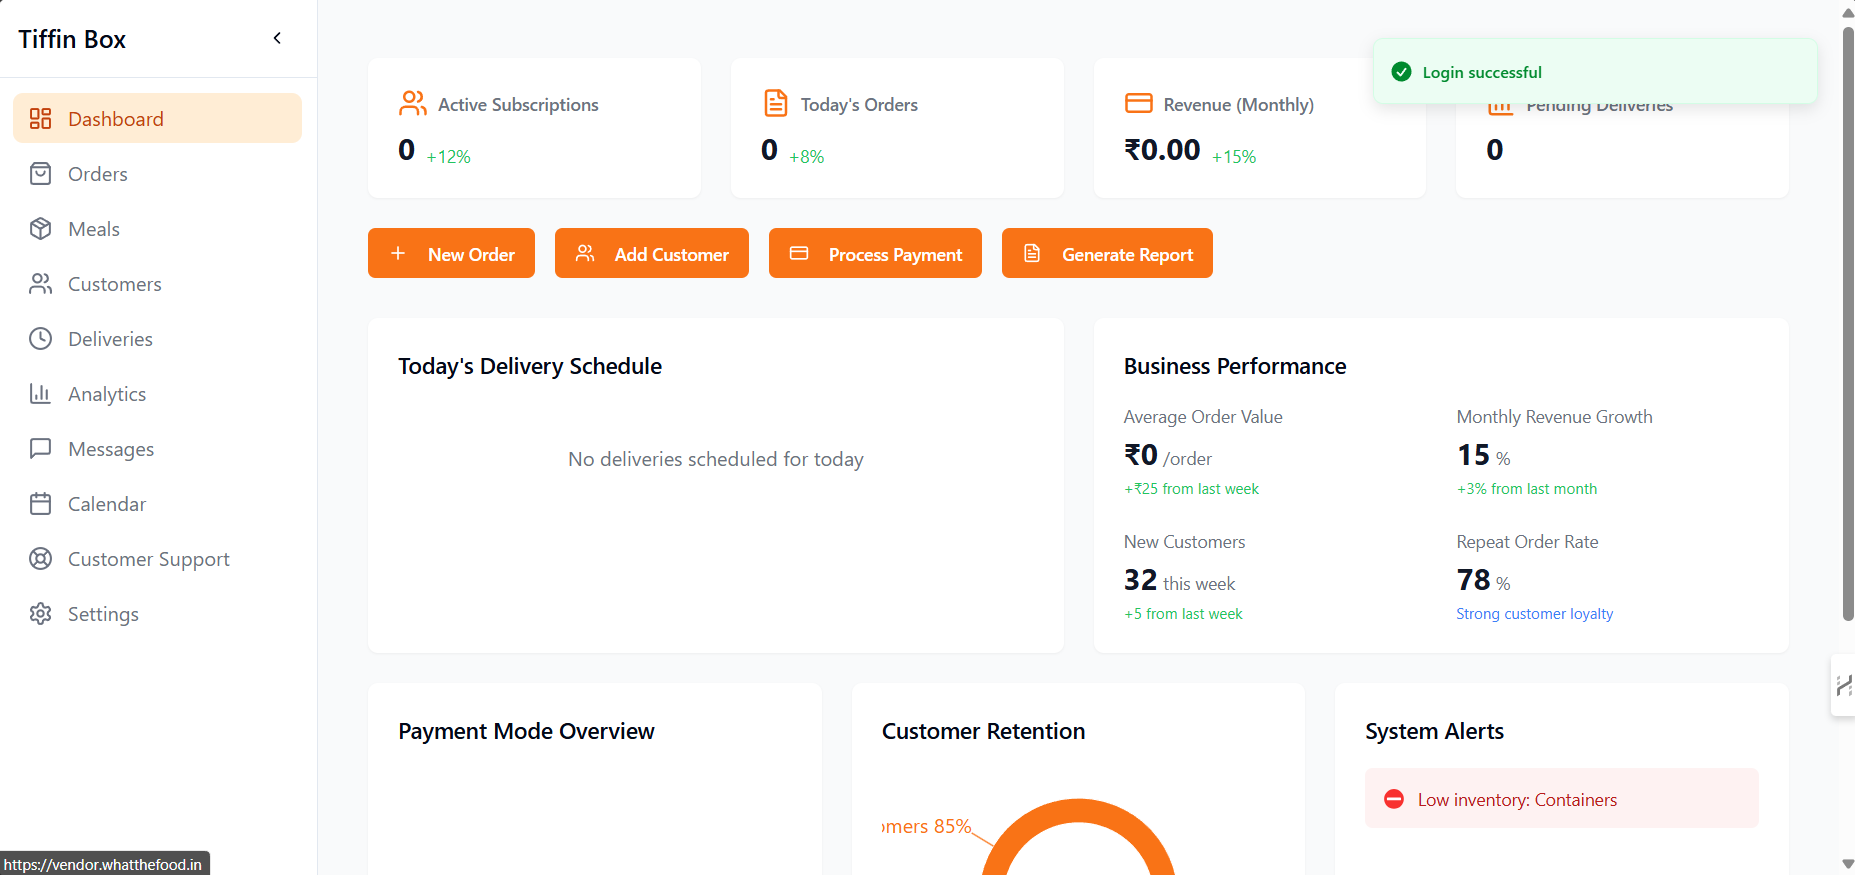Go to the Orders page

click(x=98, y=174)
